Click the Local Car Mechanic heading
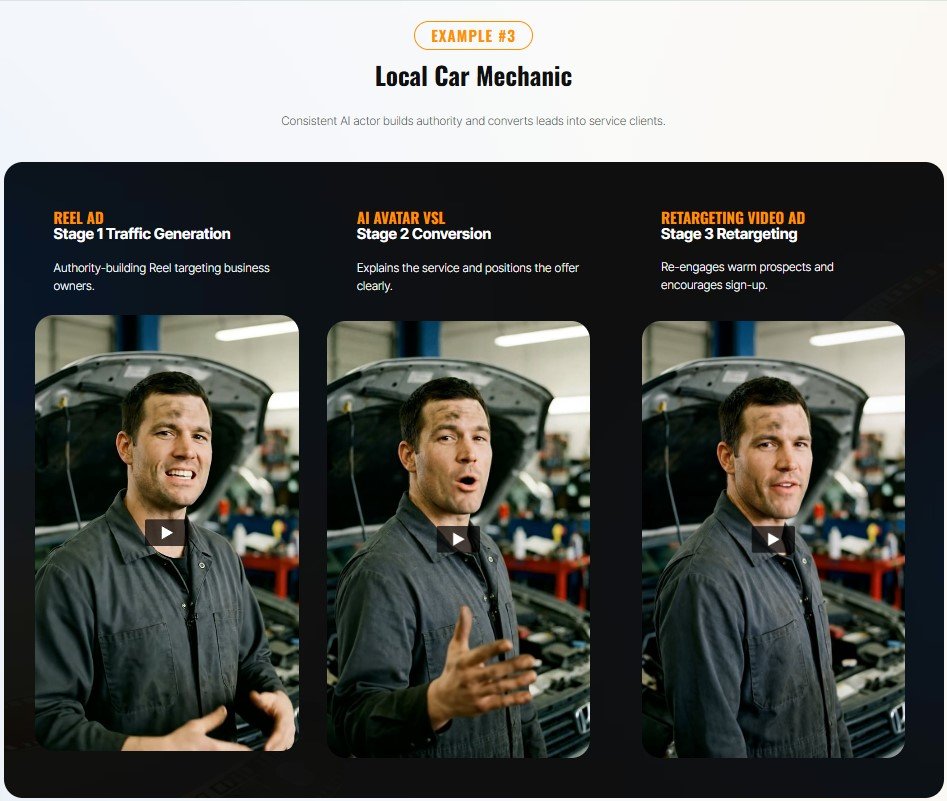The width and height of the screenshot is (947, 801). (x=473, y=76)
